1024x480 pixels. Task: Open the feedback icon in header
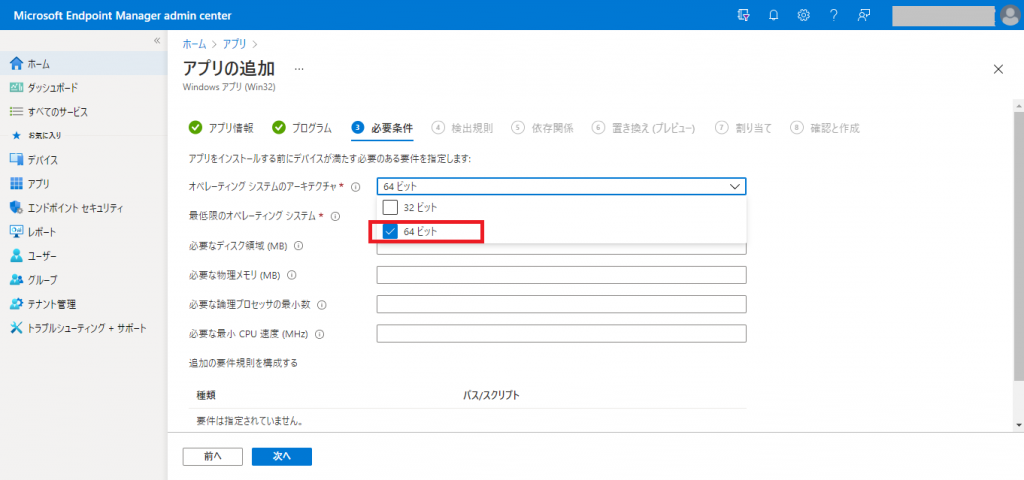click(x=864, y=15)
